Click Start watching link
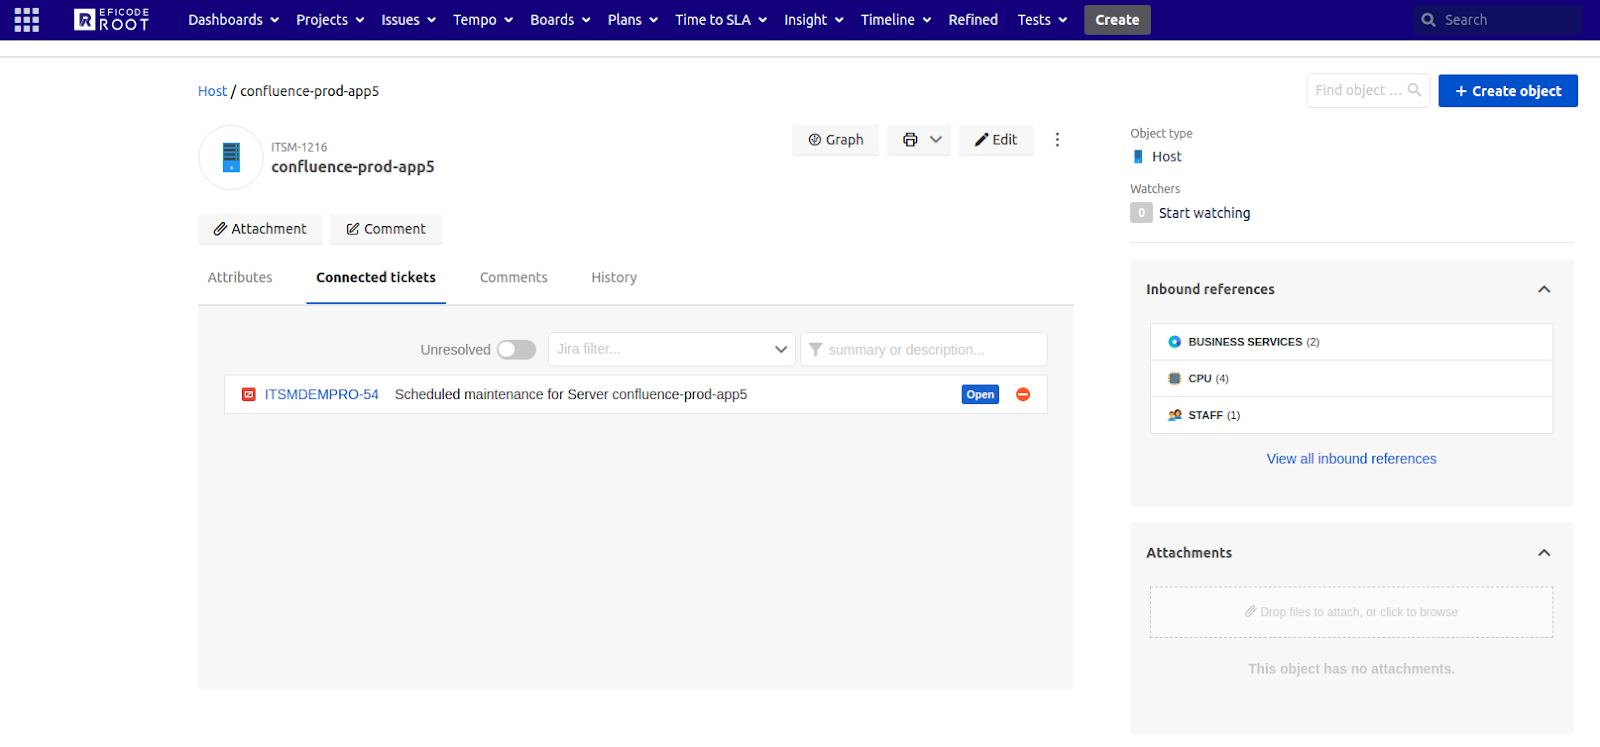 pos(1204,213)
